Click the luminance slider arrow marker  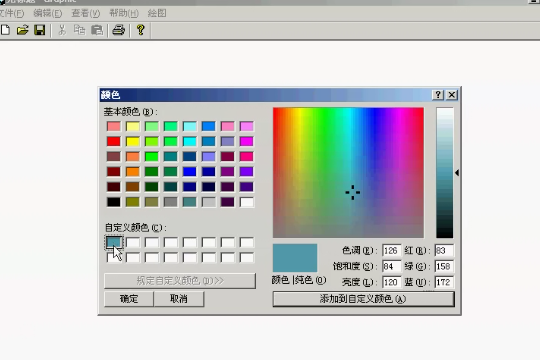point(457,173)
